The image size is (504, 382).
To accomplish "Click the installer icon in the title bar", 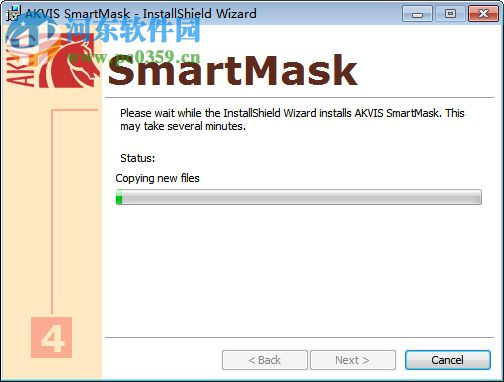I will click(x=14, y=13).
